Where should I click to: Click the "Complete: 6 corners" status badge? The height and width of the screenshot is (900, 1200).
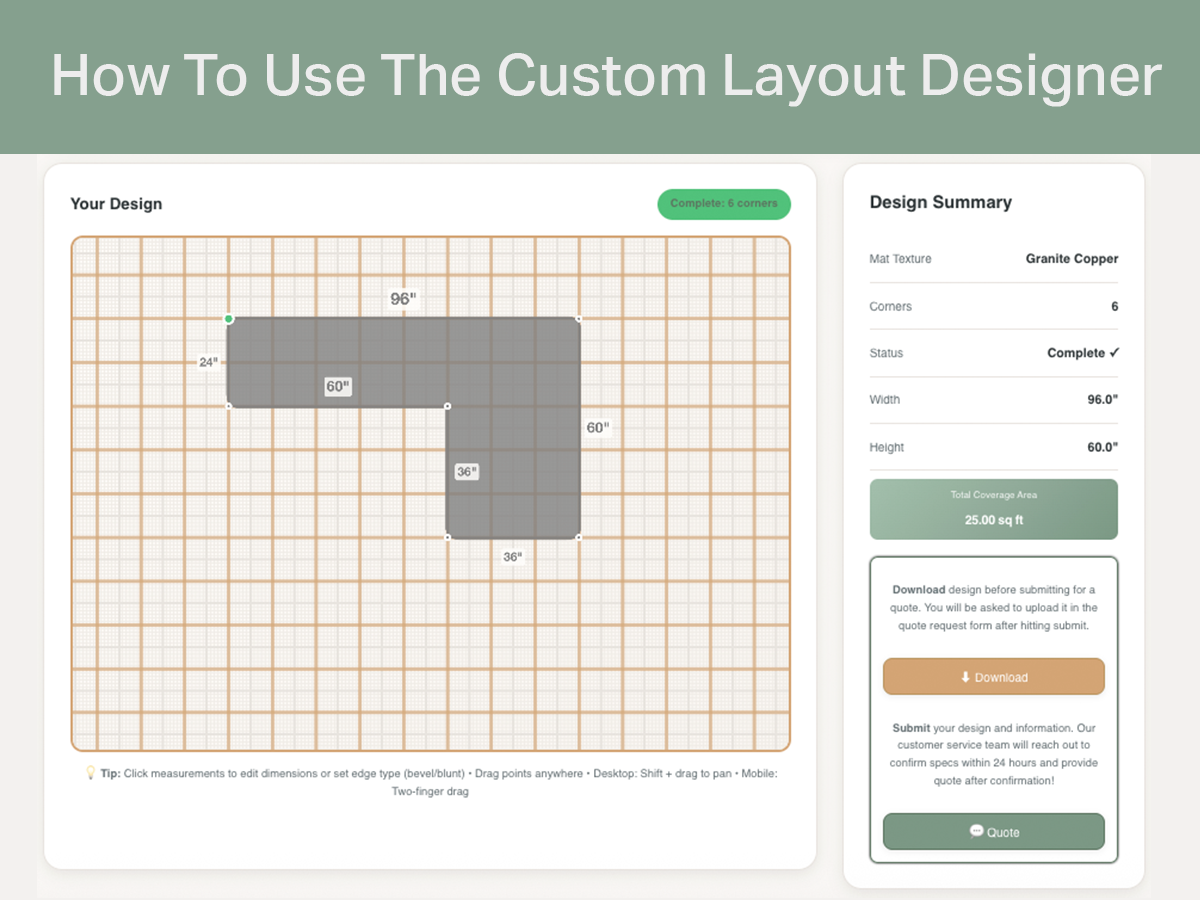point(723,204)
